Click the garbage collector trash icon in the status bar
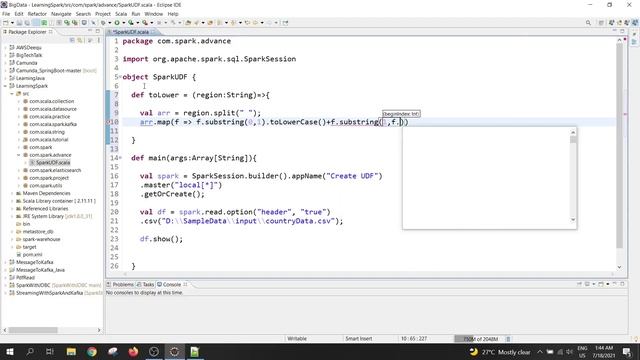The image size is (640, 360). pos(508,339)
